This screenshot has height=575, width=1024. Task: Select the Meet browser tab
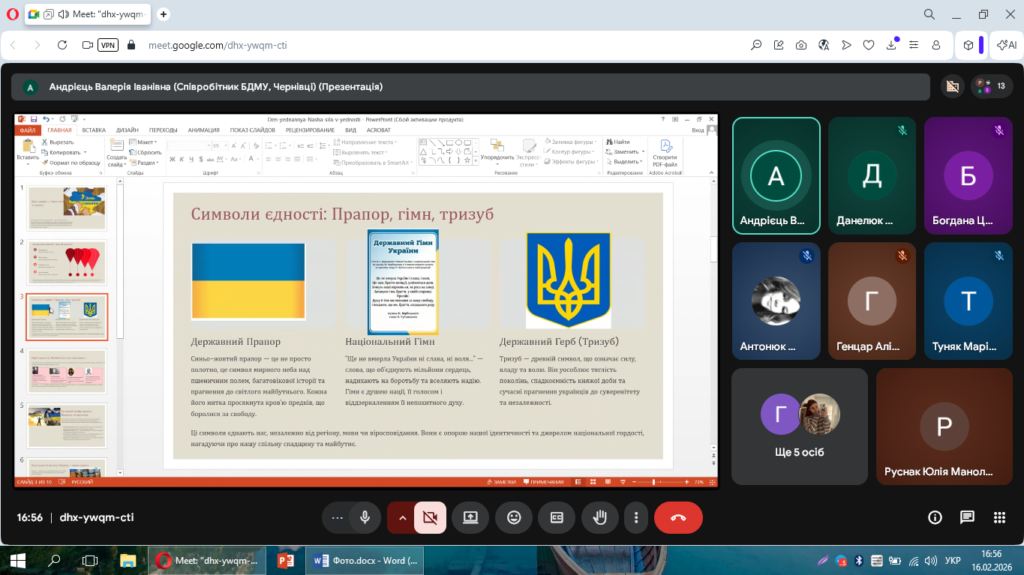87,15
